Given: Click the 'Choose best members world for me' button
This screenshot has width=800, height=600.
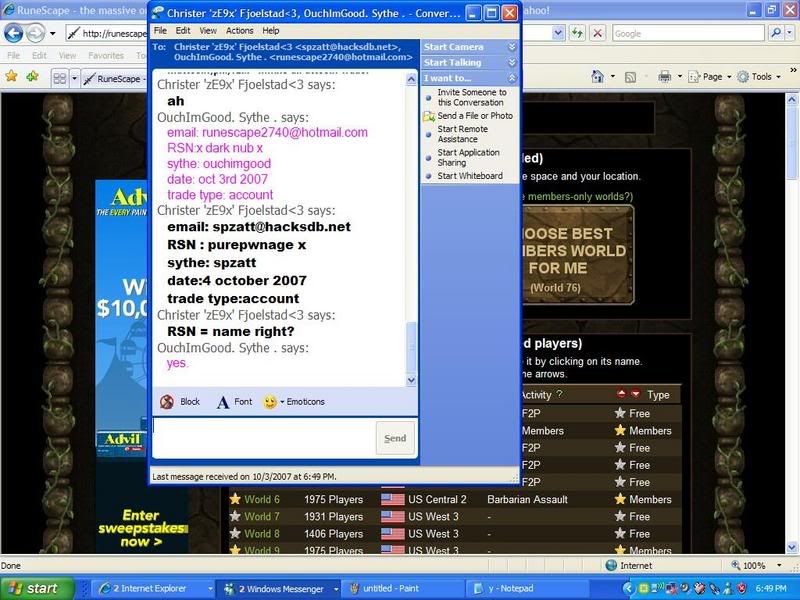Looking at the screenshot, I should pos(578,255).
